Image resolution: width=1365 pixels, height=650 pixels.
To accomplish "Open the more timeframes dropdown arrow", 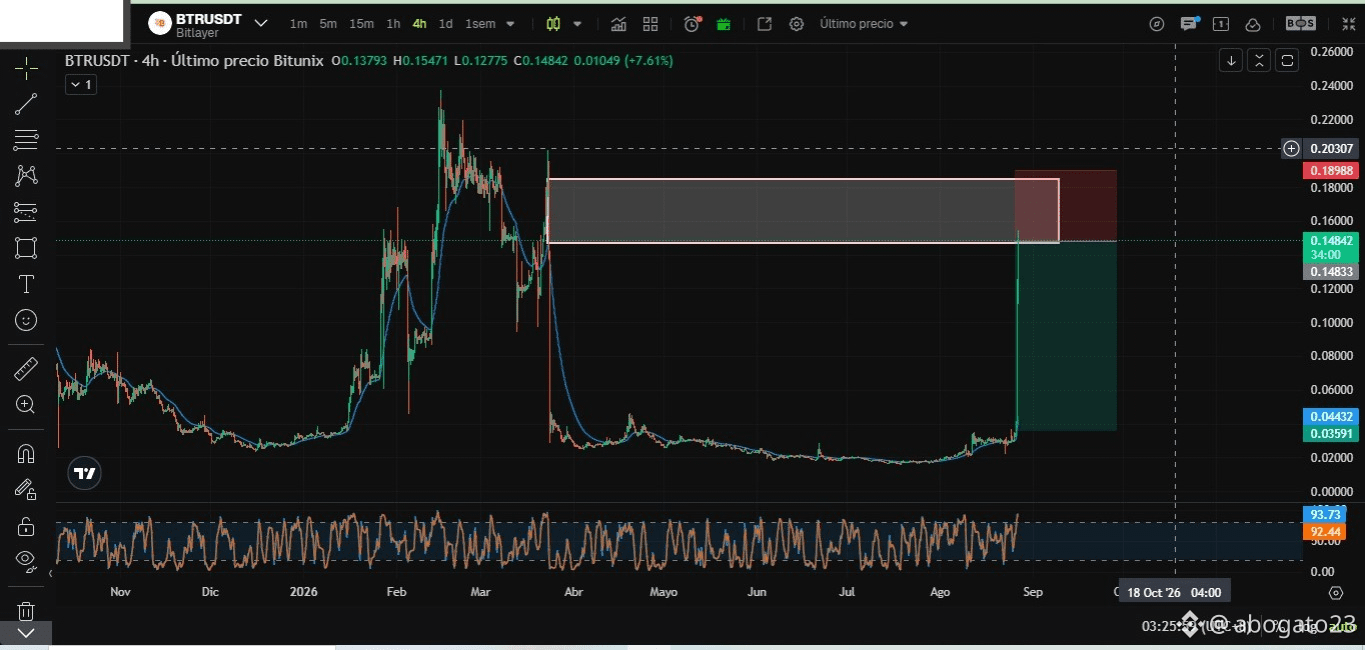I will (511, 24).
